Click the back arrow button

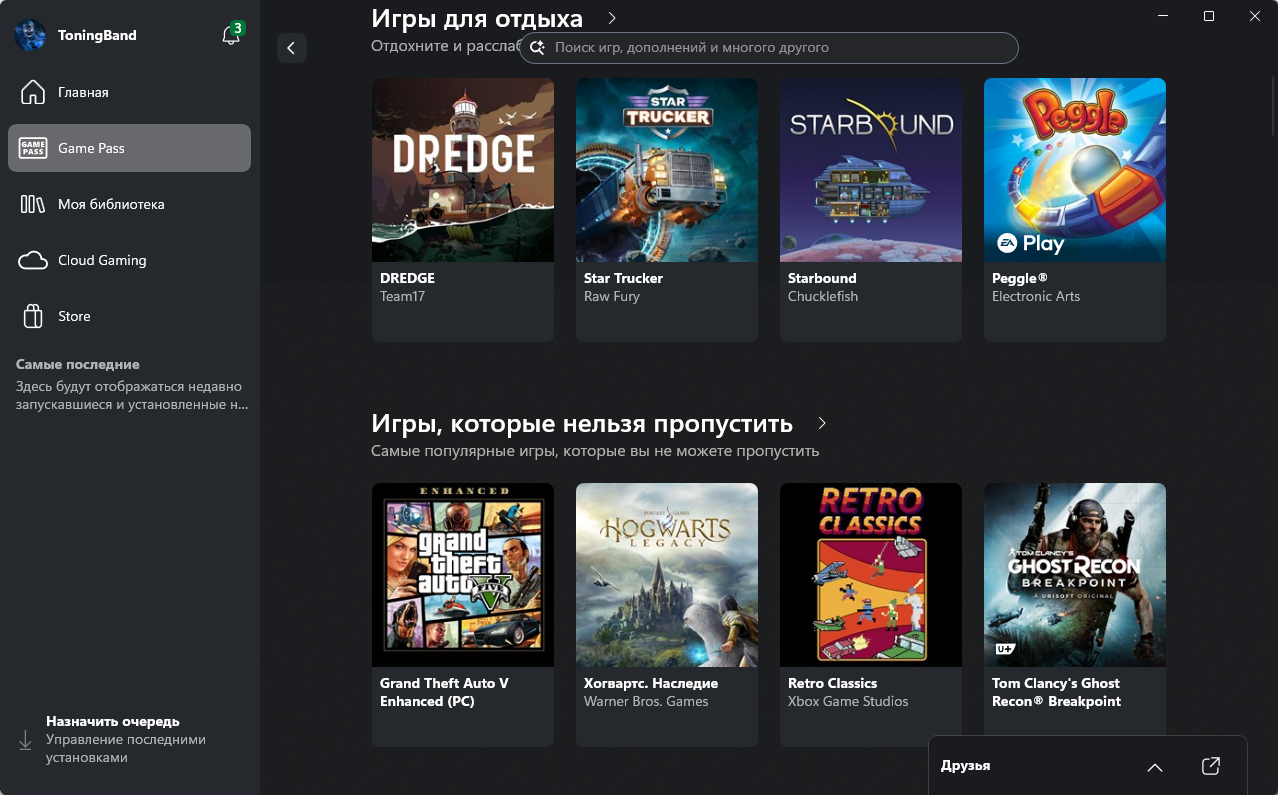coord(291,48)
